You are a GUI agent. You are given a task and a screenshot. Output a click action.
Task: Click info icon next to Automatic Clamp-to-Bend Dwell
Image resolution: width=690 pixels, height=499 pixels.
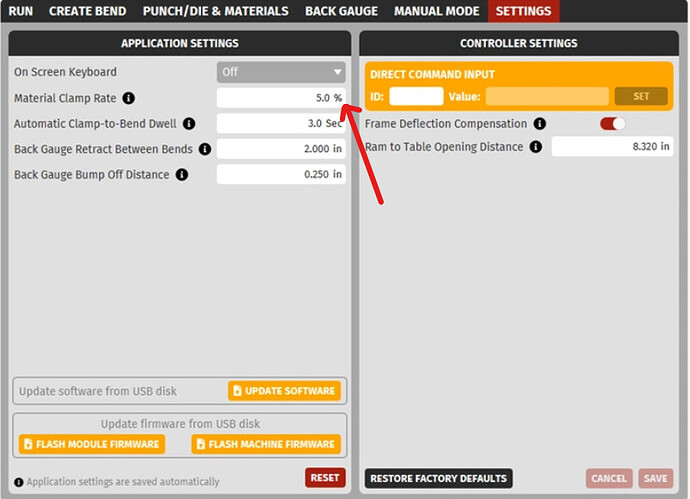pyautogui.click(x=189, y=124)
